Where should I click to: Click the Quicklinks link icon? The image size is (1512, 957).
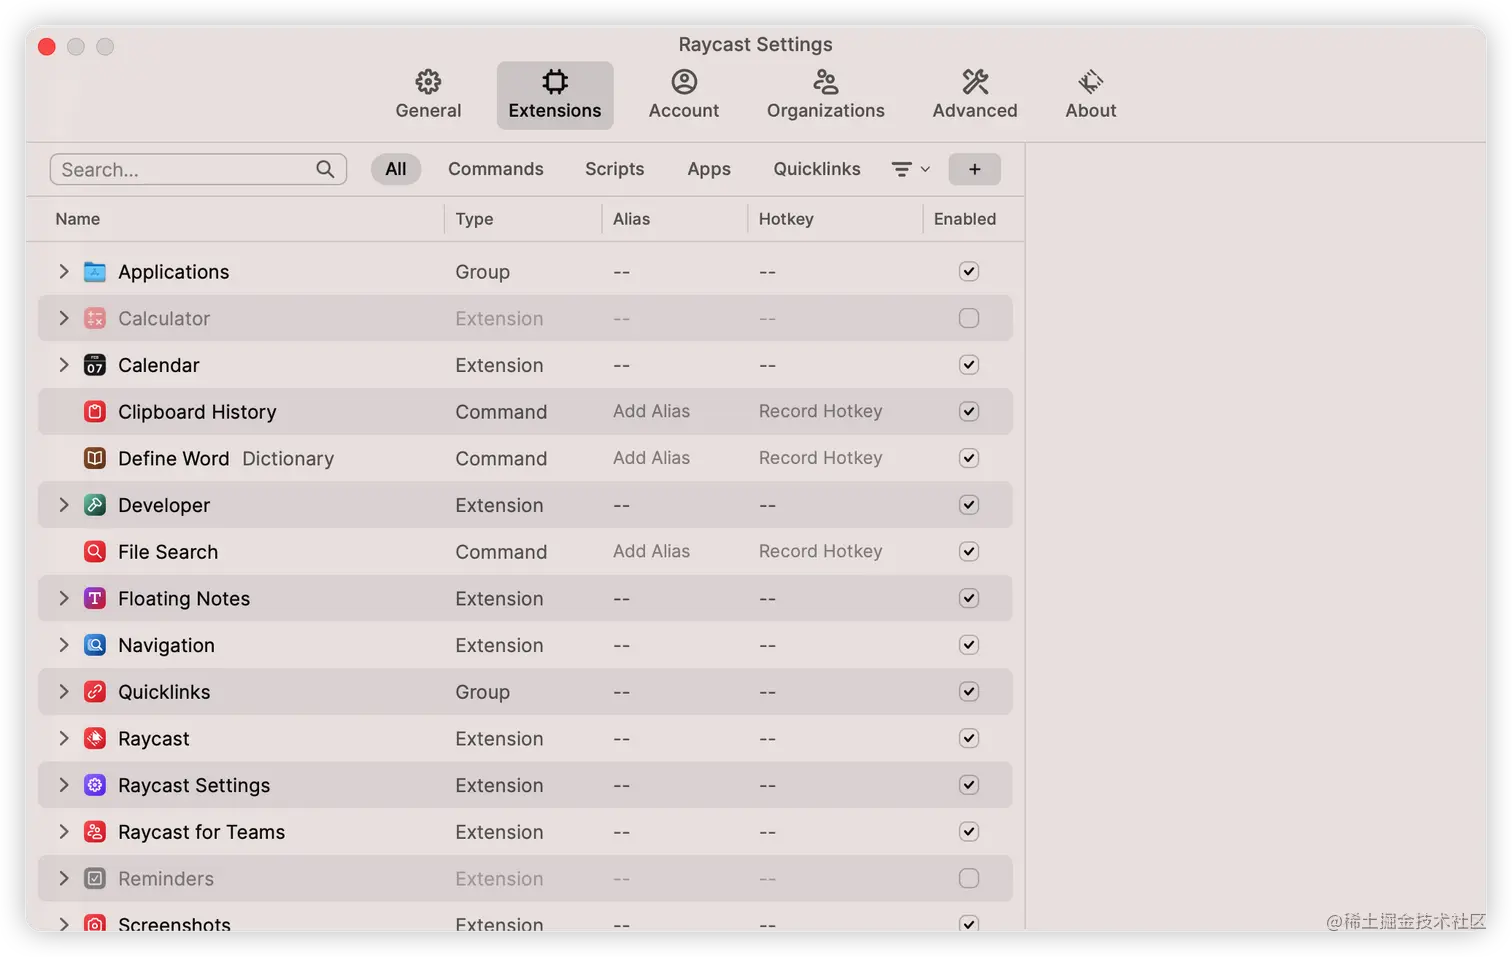click(95, 691)
